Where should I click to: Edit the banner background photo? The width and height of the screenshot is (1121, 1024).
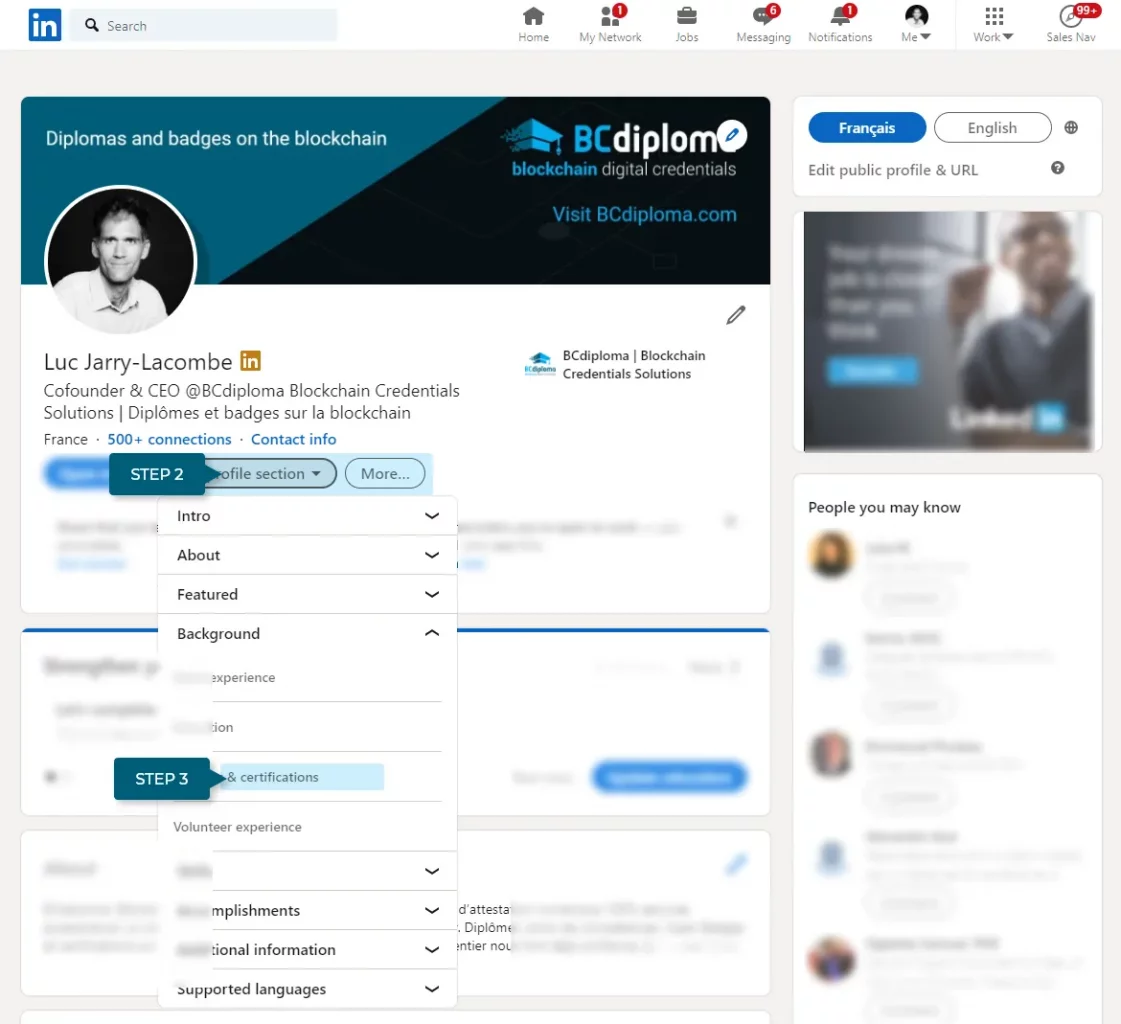tap(732, 135)
